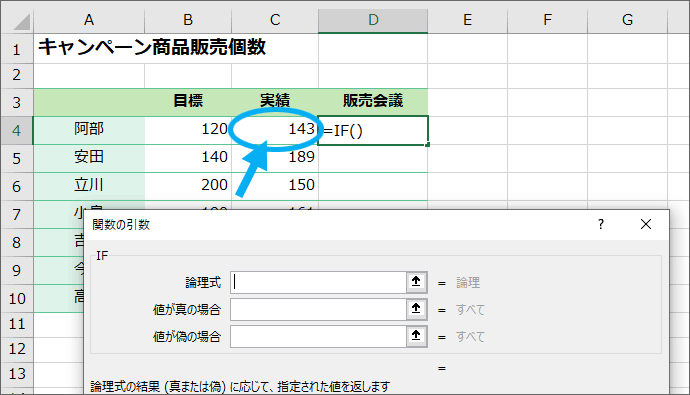Collapse dialog via 値が真の場合 range selector icon
The width and height of the screenshot is (690, 395).
coord(416,309)
